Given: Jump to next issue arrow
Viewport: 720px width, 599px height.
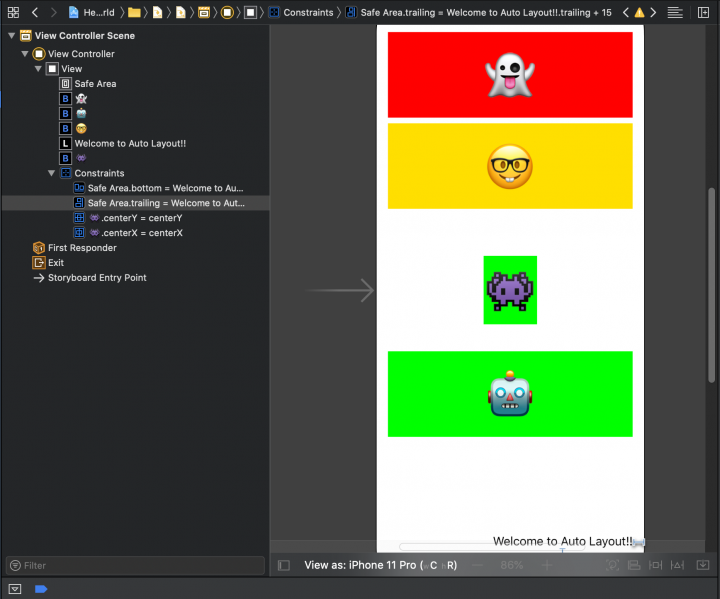Looking at the screenshot, I should [653, 12].
